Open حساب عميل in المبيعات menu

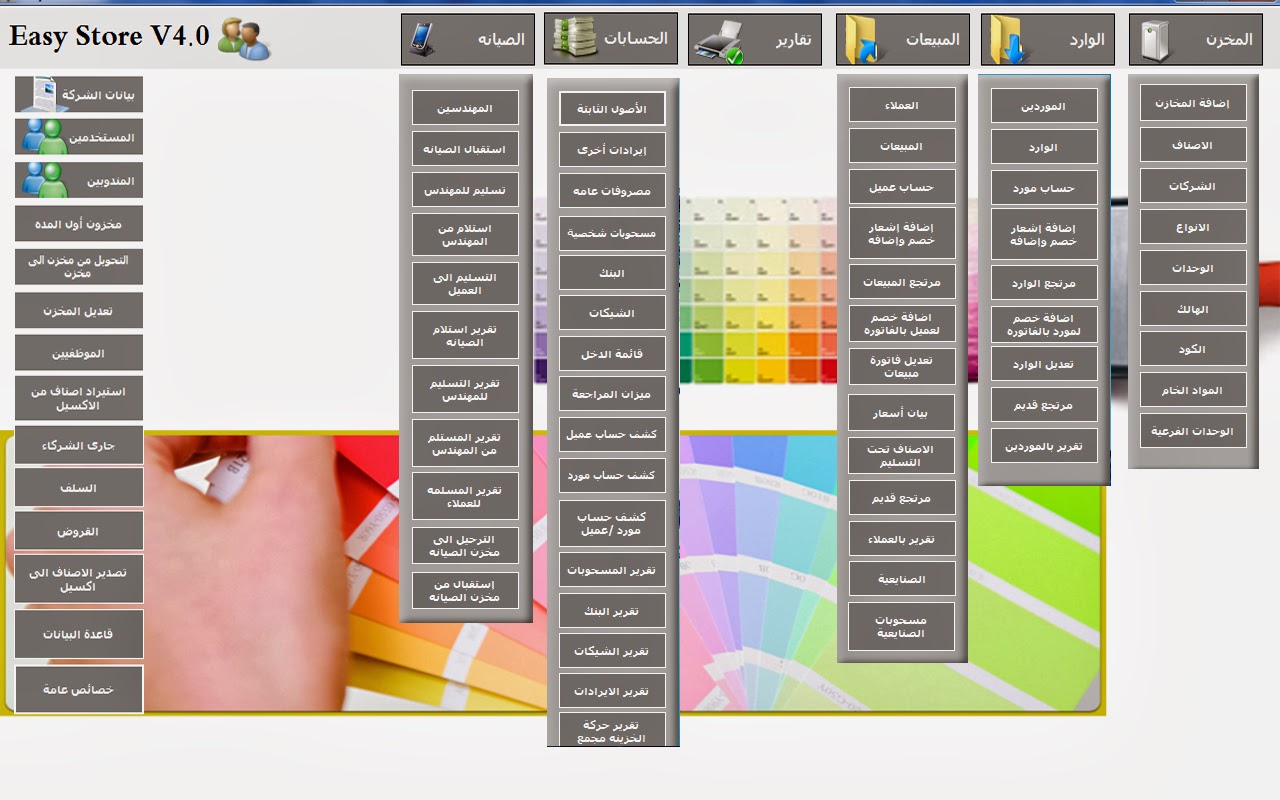[902, 186]
